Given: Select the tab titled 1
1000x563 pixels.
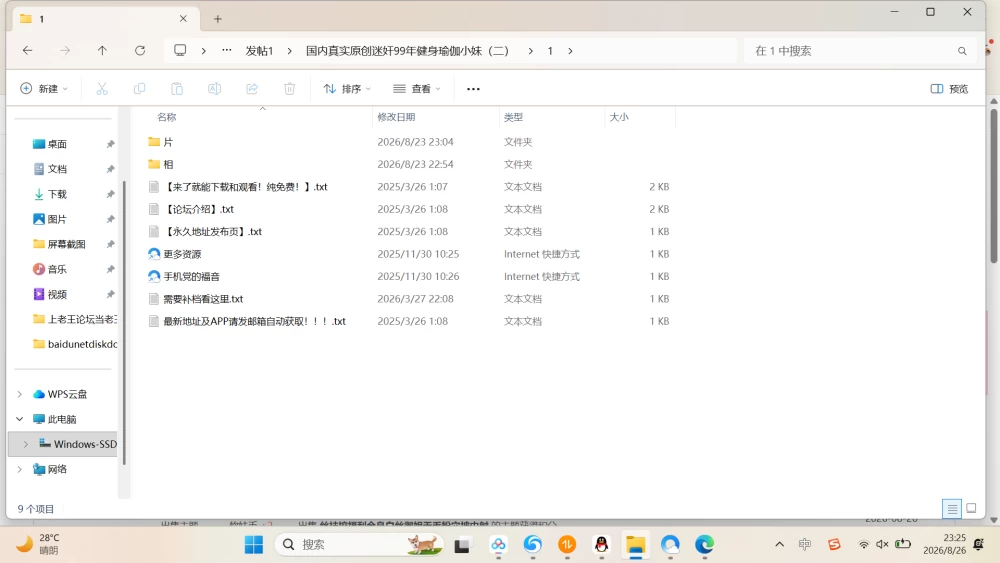Looking at the screenshot, I should click(105, 19).
